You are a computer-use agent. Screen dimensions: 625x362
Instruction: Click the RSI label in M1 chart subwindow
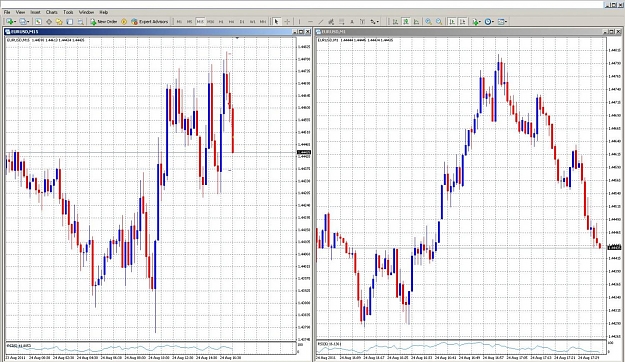329,344
